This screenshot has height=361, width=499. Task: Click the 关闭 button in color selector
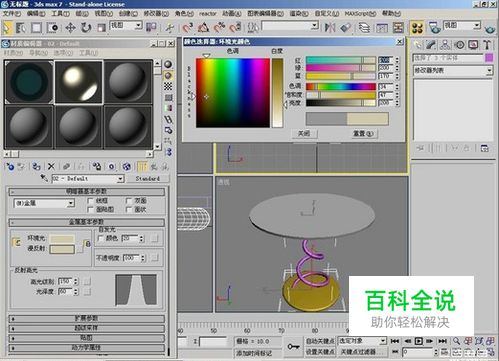(x=304, y=133)
